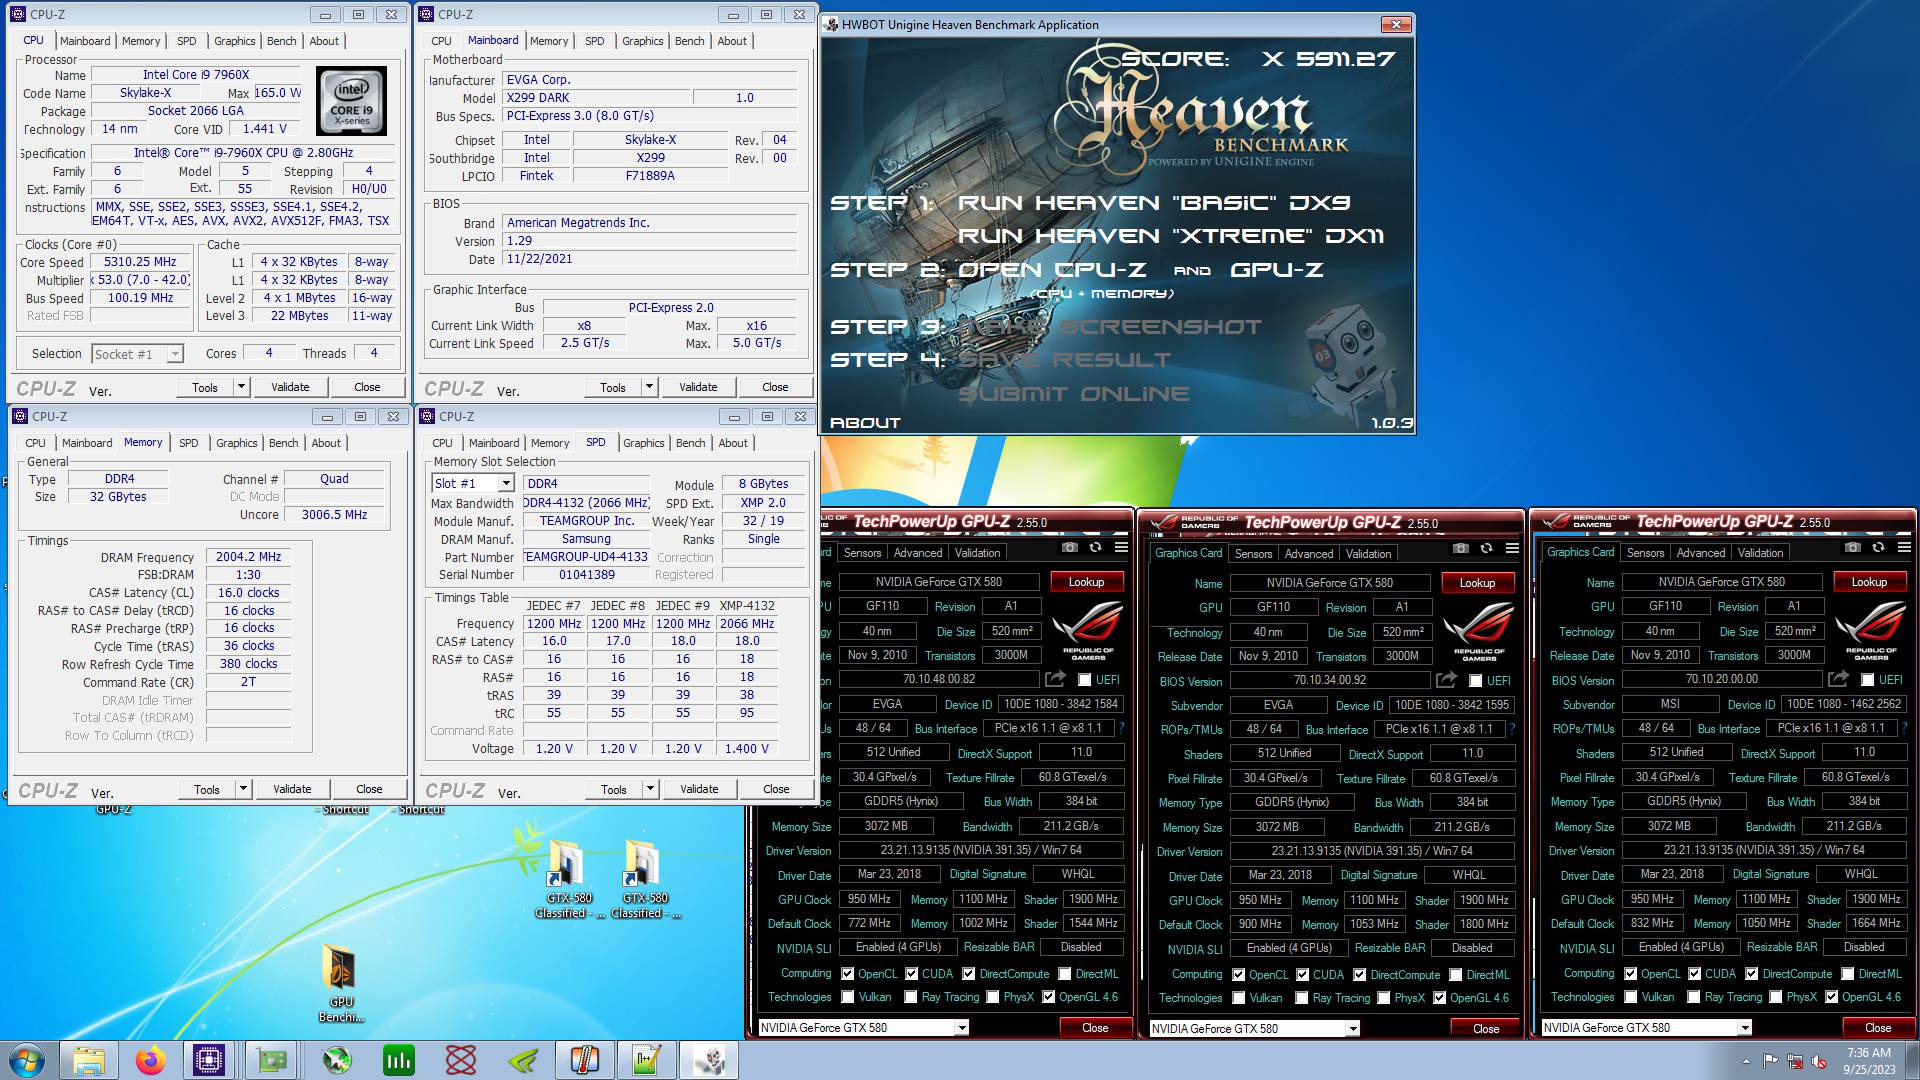Click the refresh icon in the middle GPU-Z window
This screenshot has height=1080, width=1920.
coord(1486,548)
